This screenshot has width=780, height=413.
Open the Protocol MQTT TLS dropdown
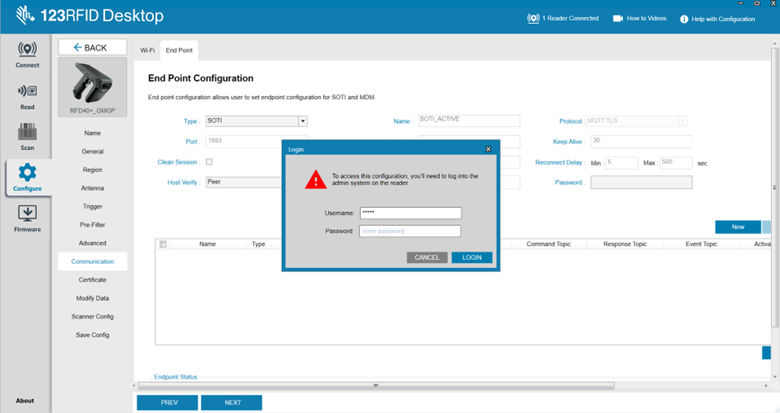coord(682,121)
